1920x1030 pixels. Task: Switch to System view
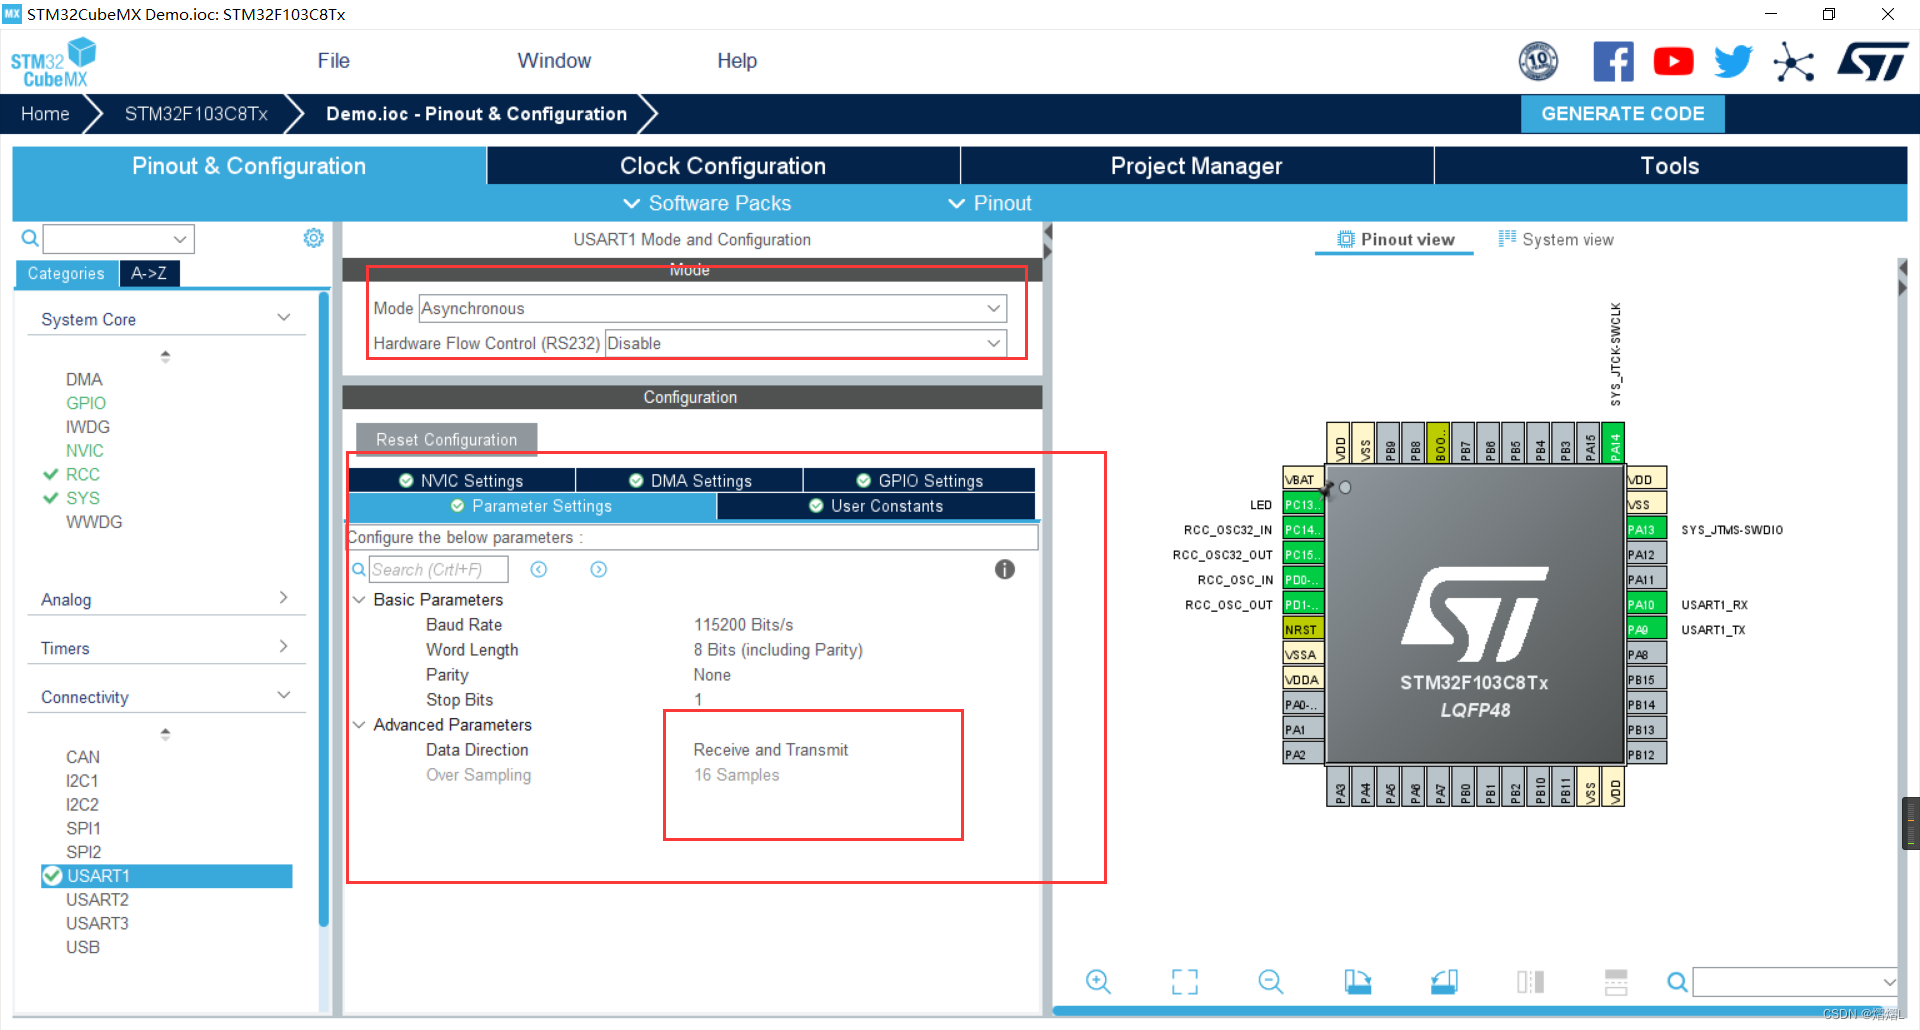(1556, 239)
